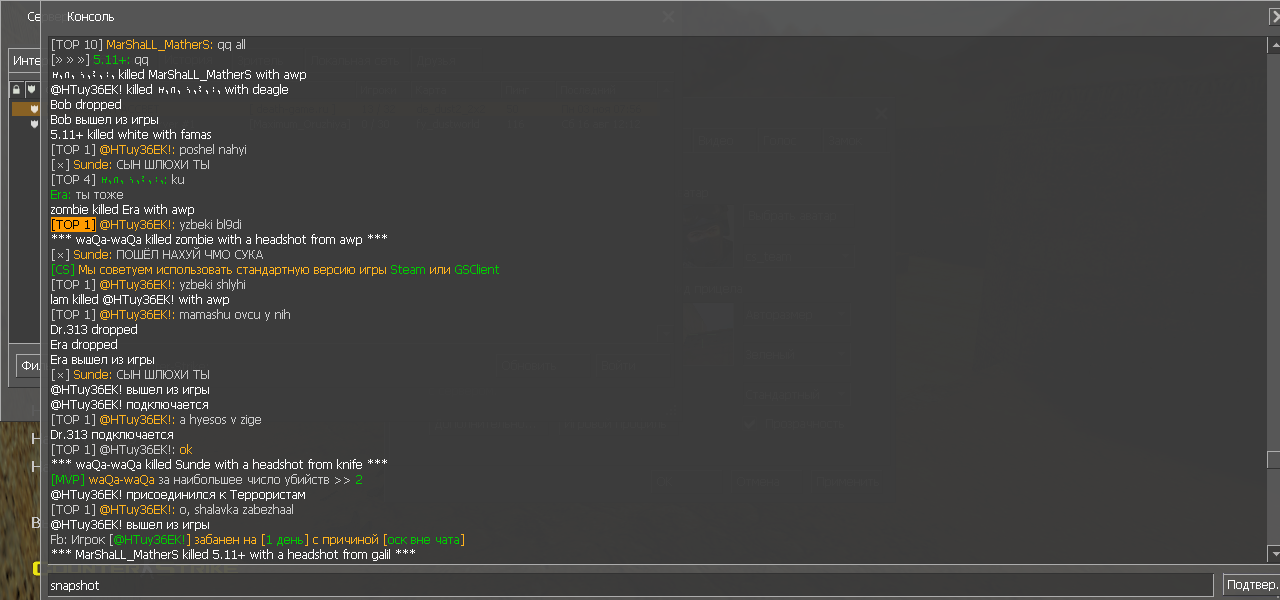Click the green Steam word in console
This screenshot has width=1280, height=600.
point(407,270)
